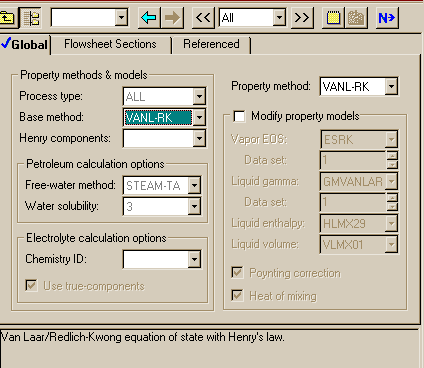
Task: Click the Electrolyte calculation options heading
Action: [x=96, y=238]
